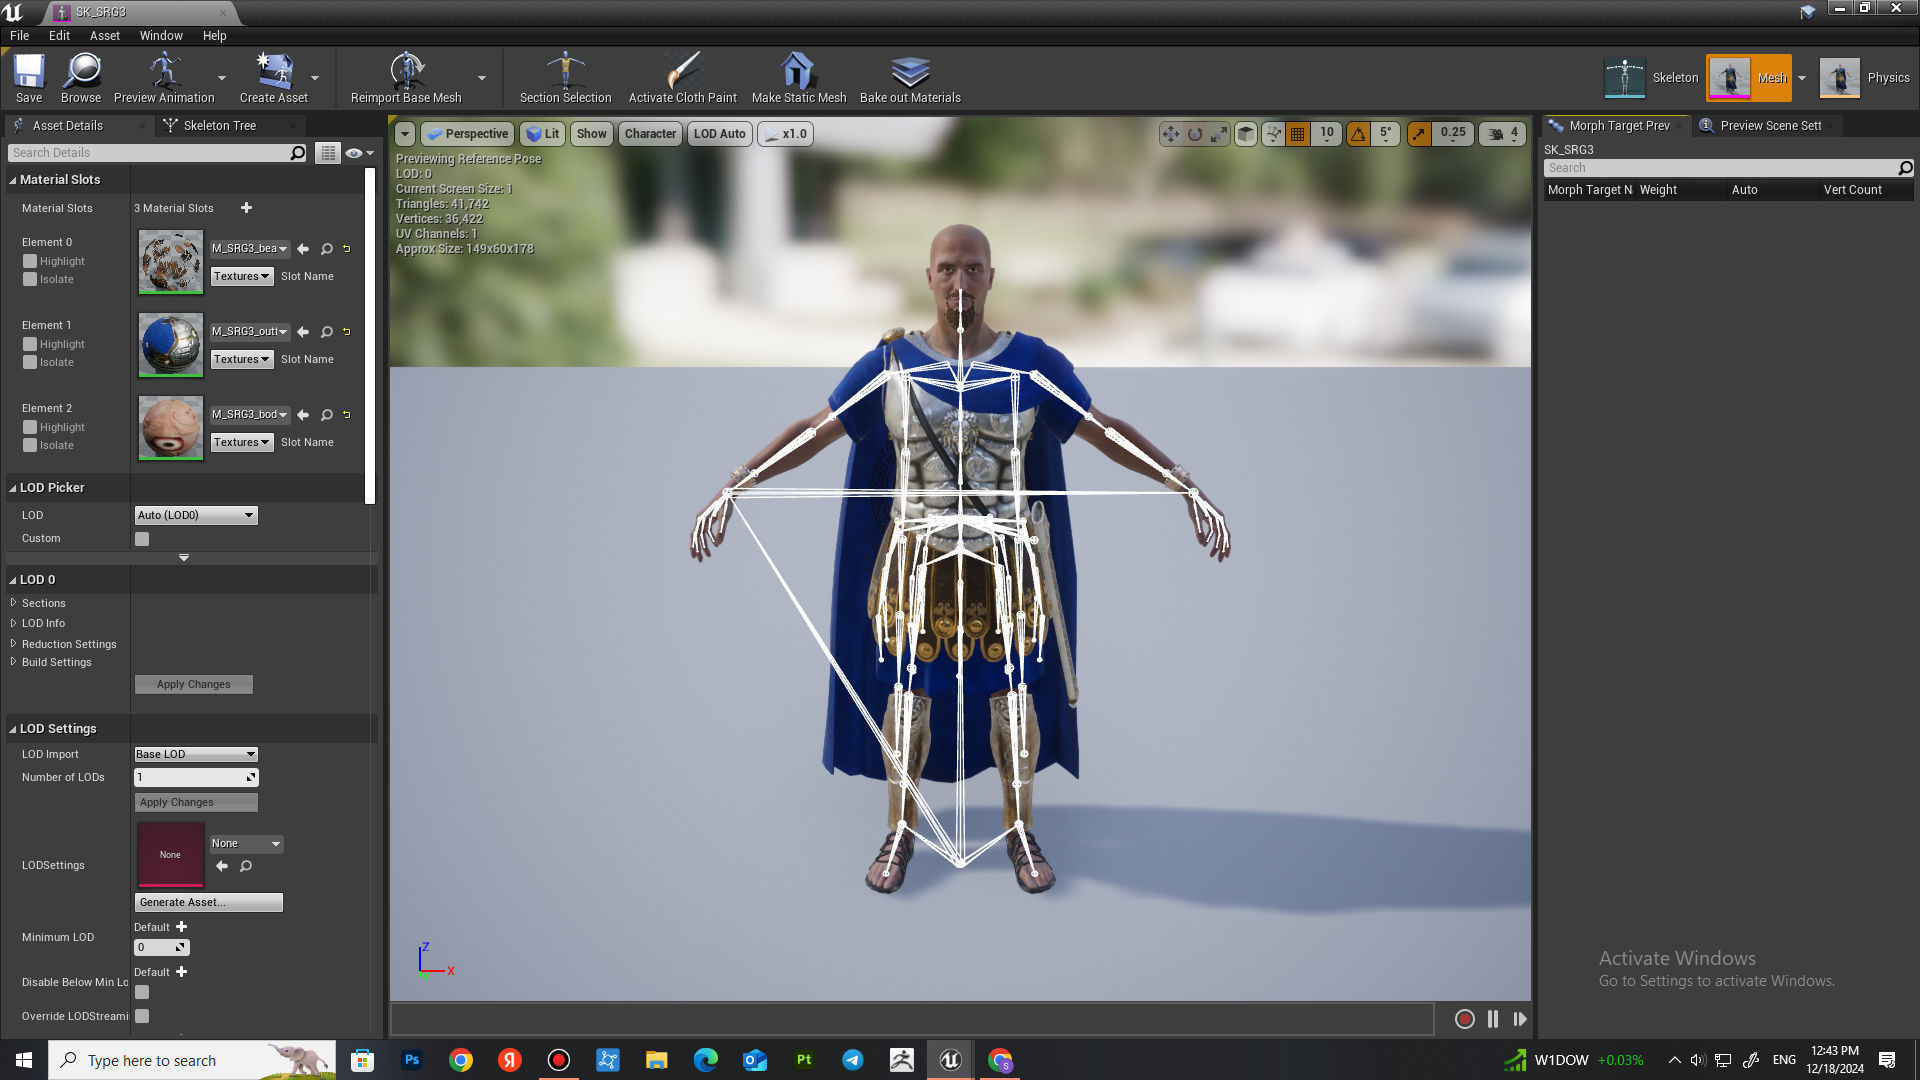Enable Highlight for Element 0
The height and width of the screenshot is (1080, 1920).
click(30, 261)
